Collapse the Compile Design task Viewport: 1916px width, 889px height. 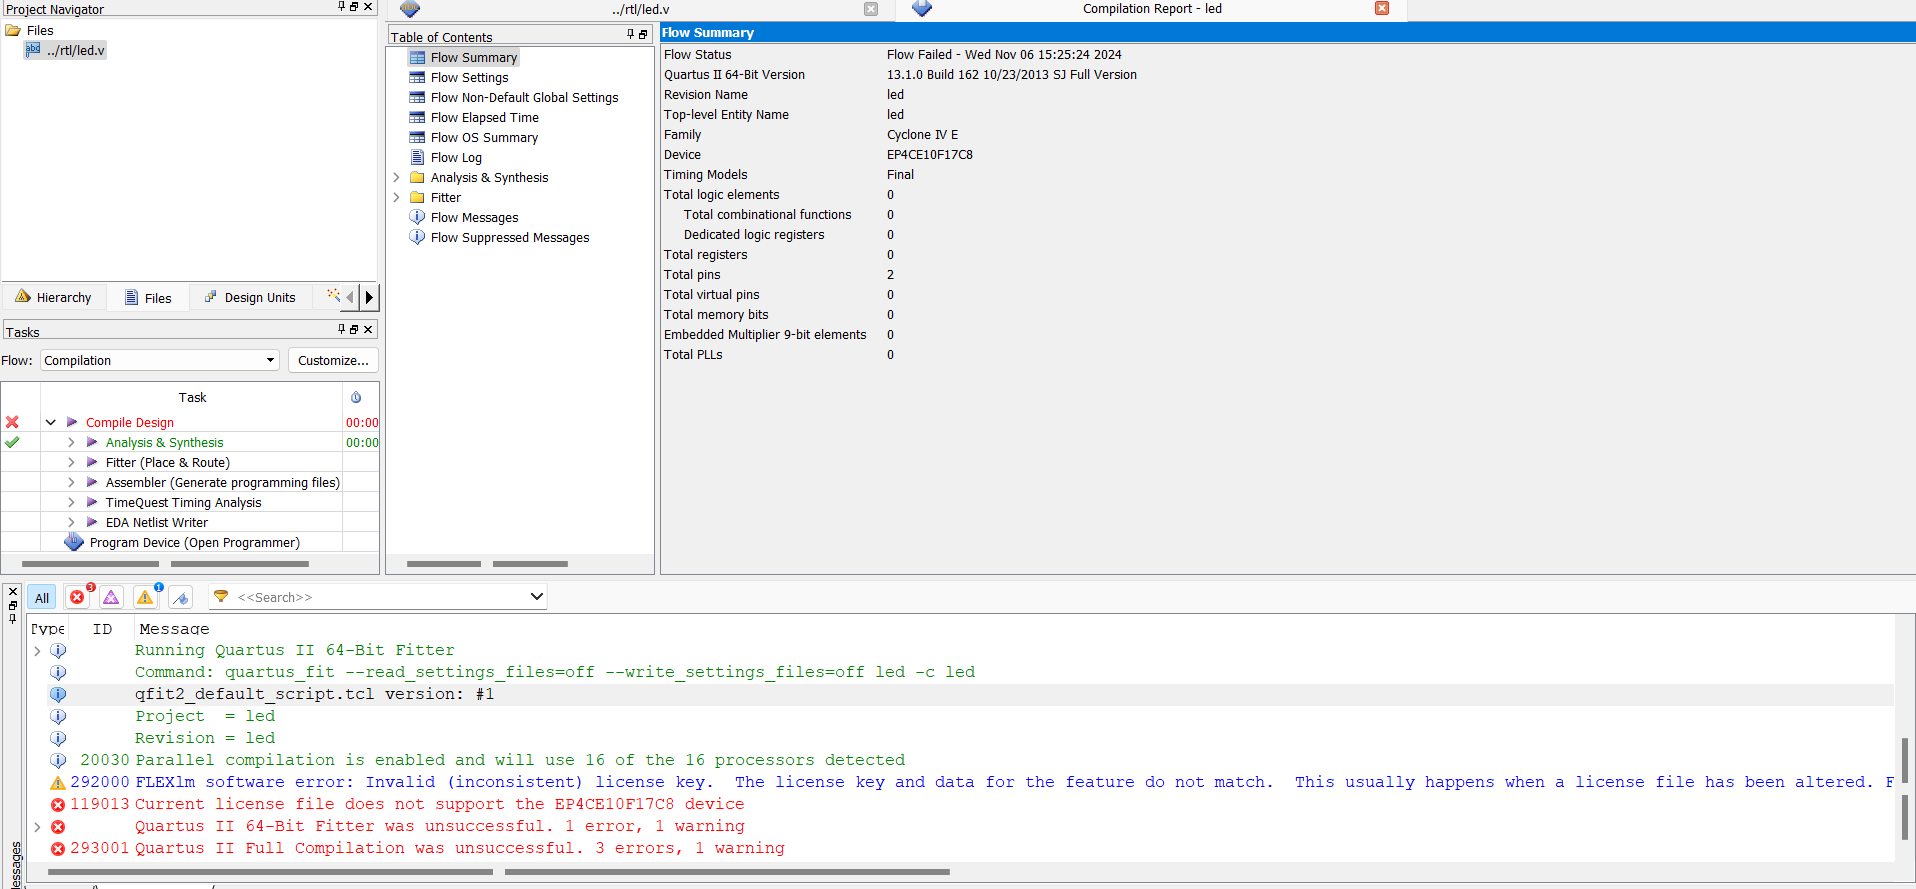[50, 422]
